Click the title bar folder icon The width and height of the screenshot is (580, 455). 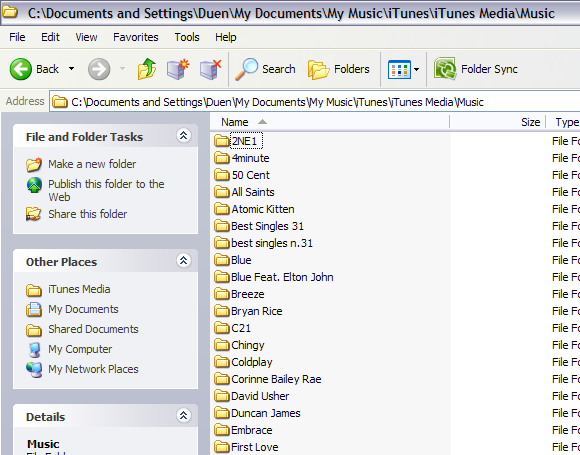pyautogui.click(x=10, y=12)
